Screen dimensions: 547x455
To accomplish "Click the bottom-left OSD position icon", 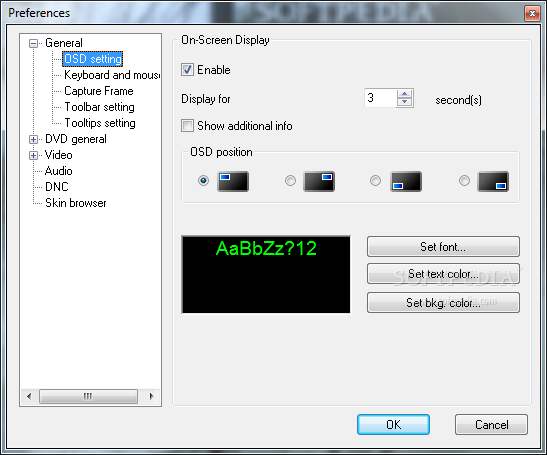I will click(406, 181).
